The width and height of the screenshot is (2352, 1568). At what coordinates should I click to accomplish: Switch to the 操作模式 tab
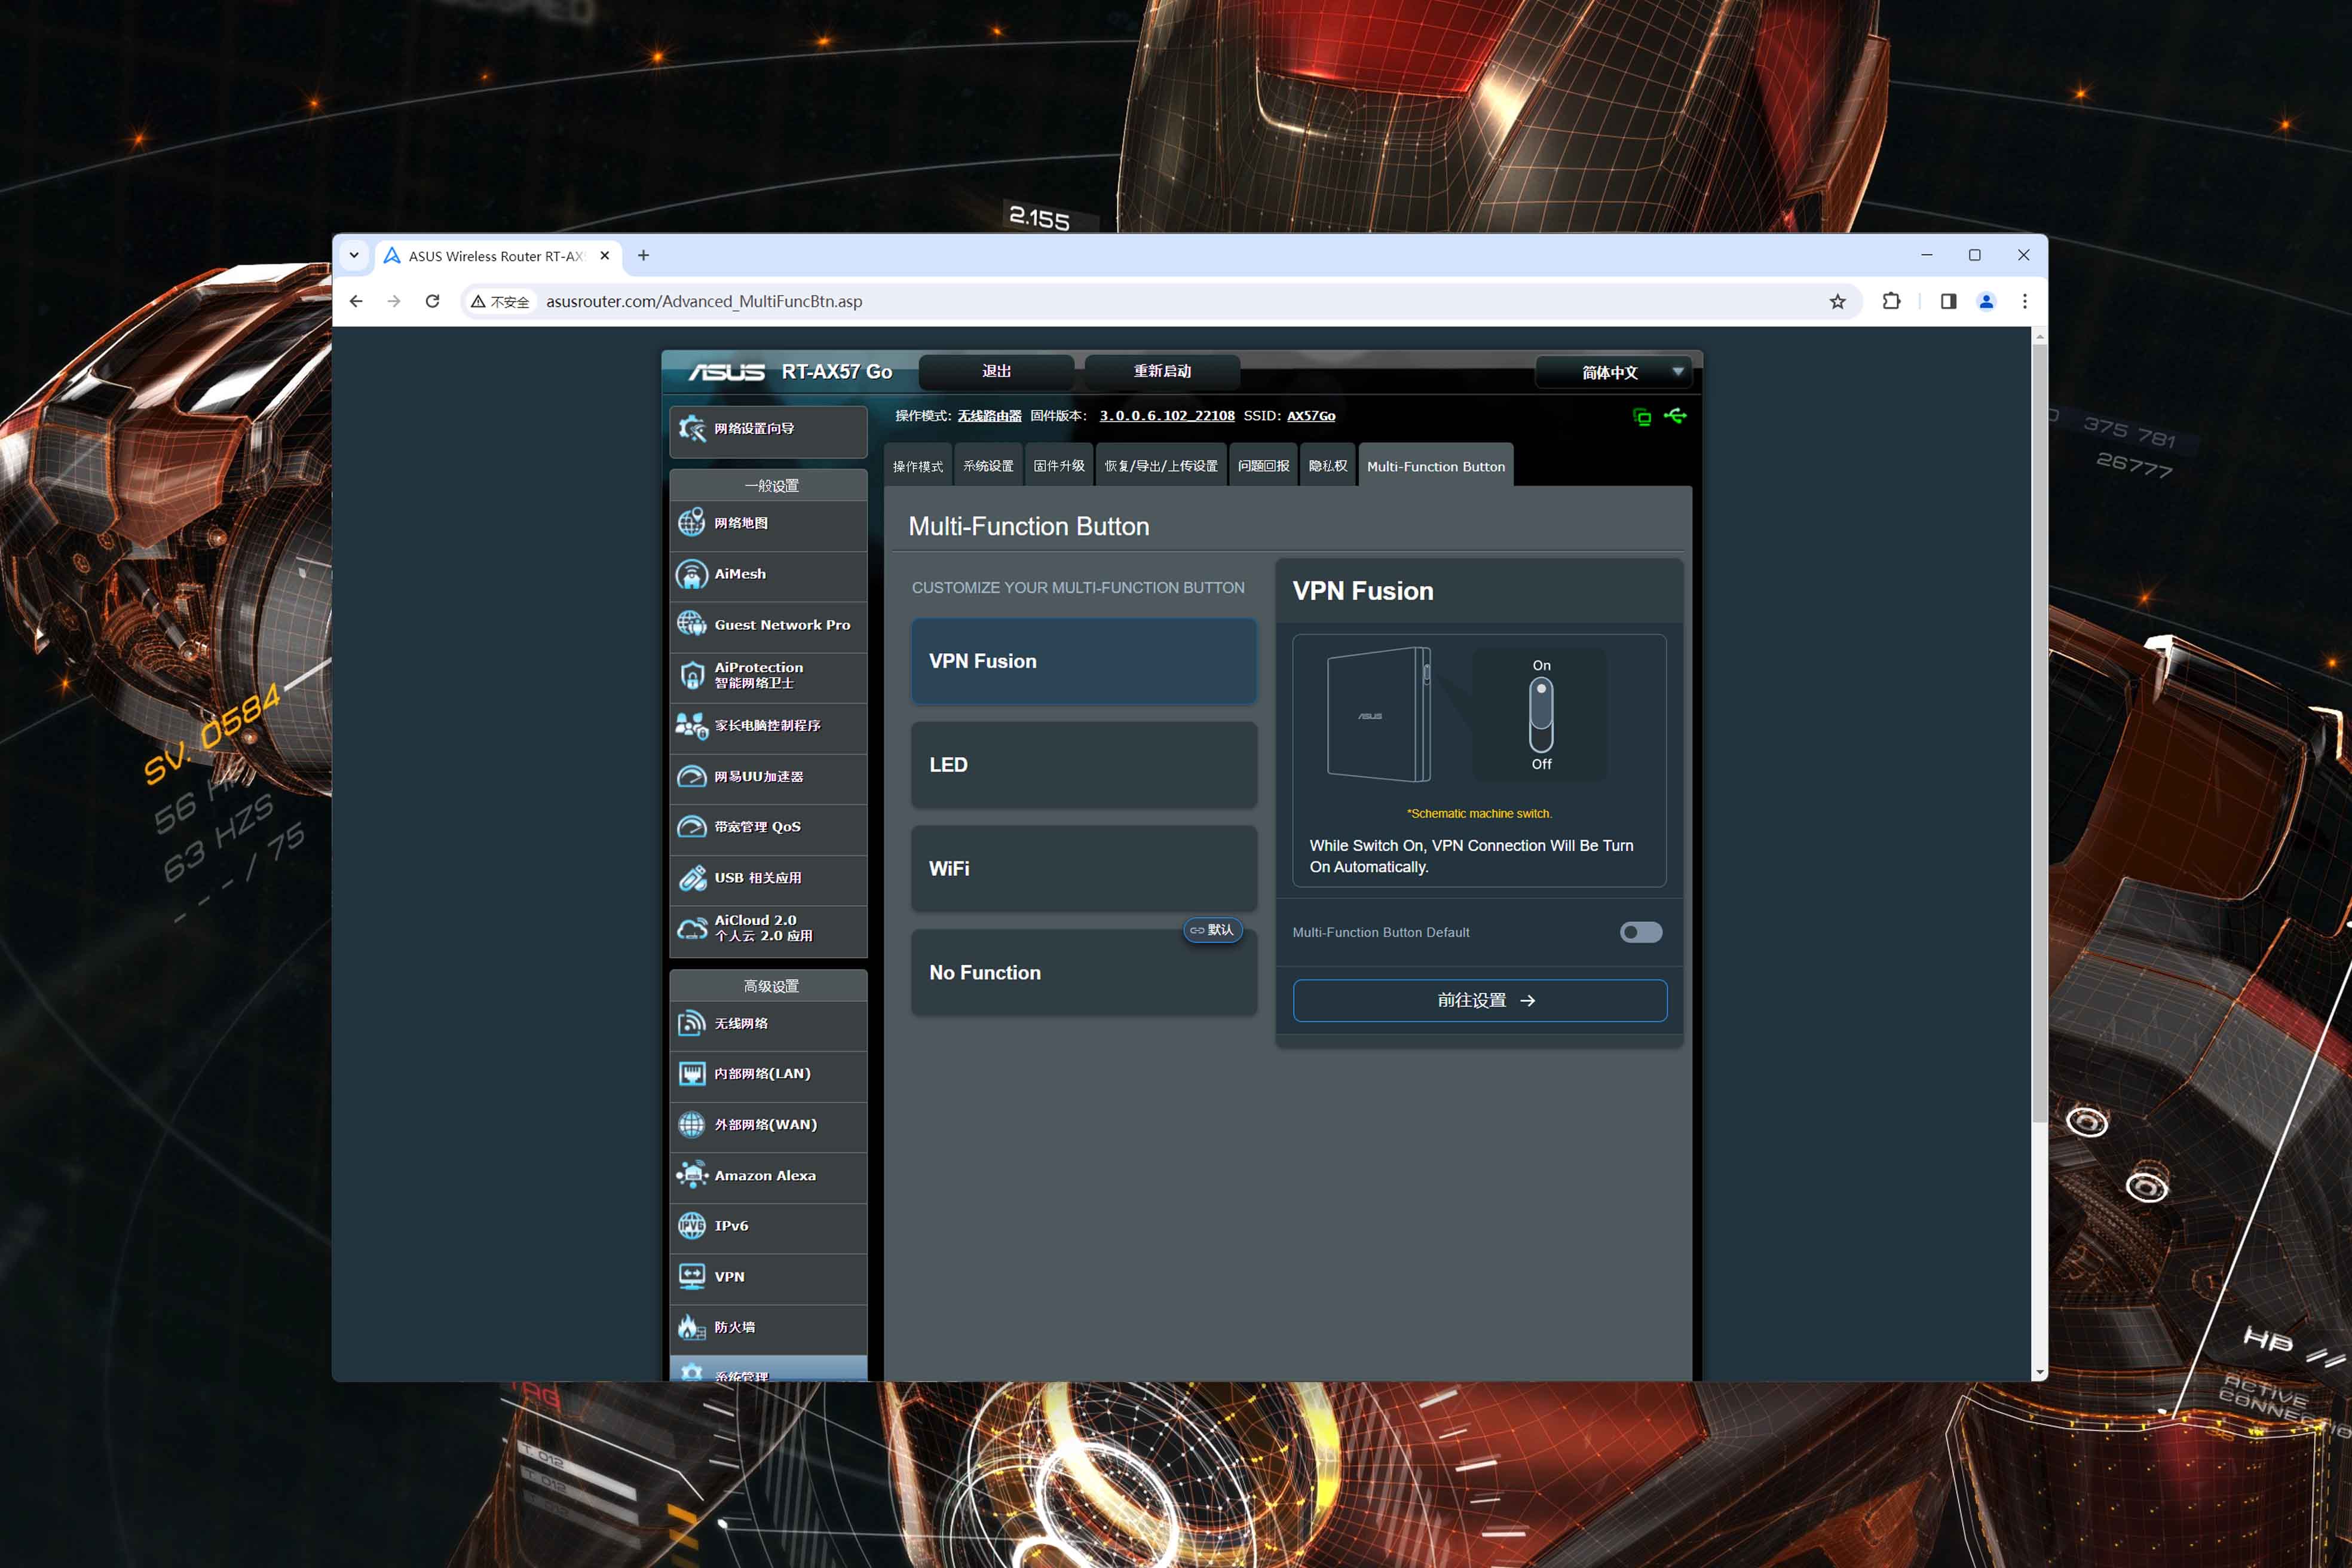(917, 466)
